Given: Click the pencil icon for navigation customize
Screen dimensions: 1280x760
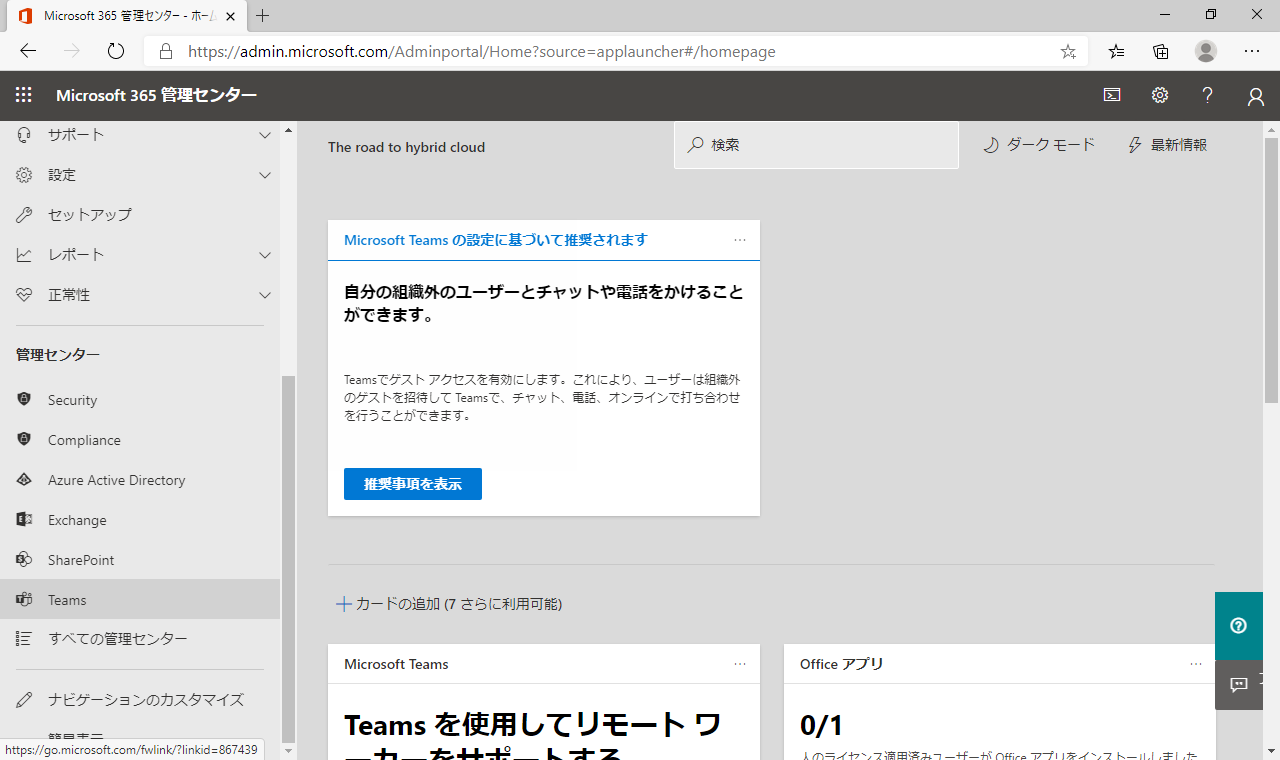Looking at the screenshot, I should (25, 700).
